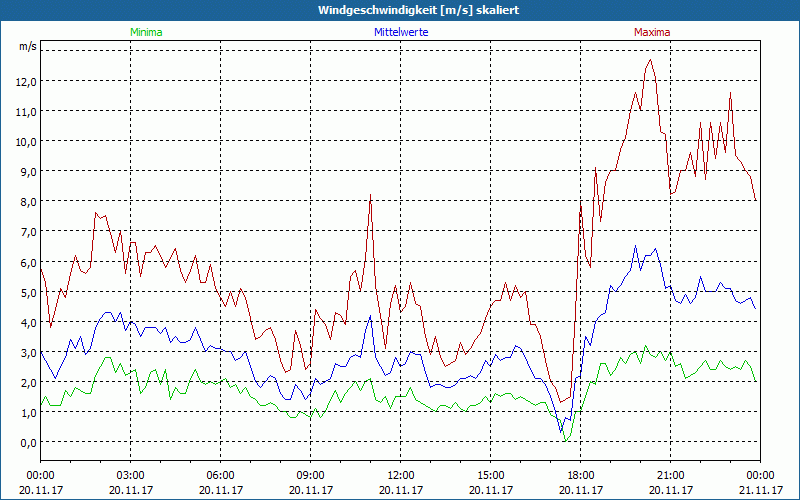Select the 12,0 y-axis tick label

[x=26, y=81]
